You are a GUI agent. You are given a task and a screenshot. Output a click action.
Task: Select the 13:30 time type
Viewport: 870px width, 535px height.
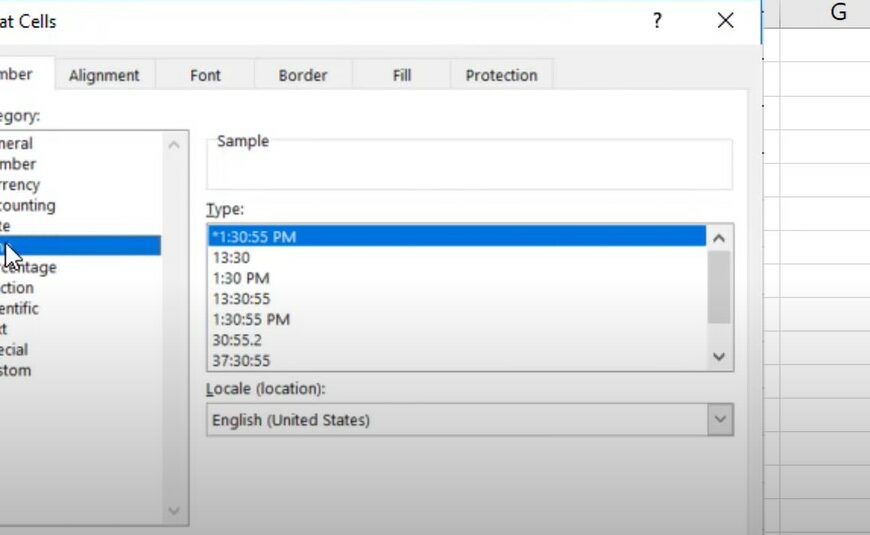(x=457, y=258)
